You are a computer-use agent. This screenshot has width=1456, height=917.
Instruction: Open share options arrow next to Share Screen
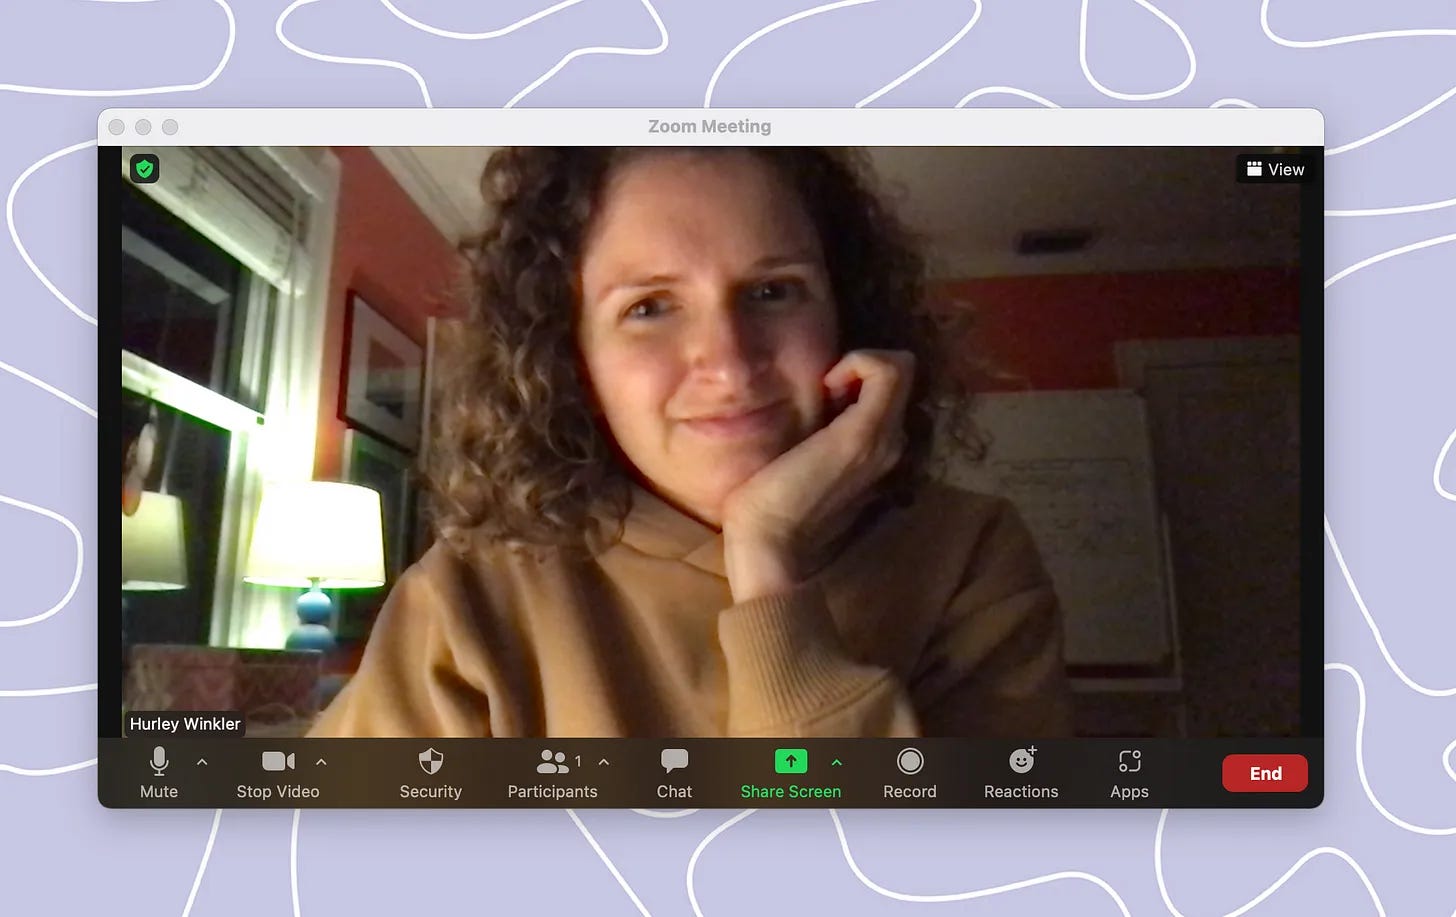coord(837,762)
